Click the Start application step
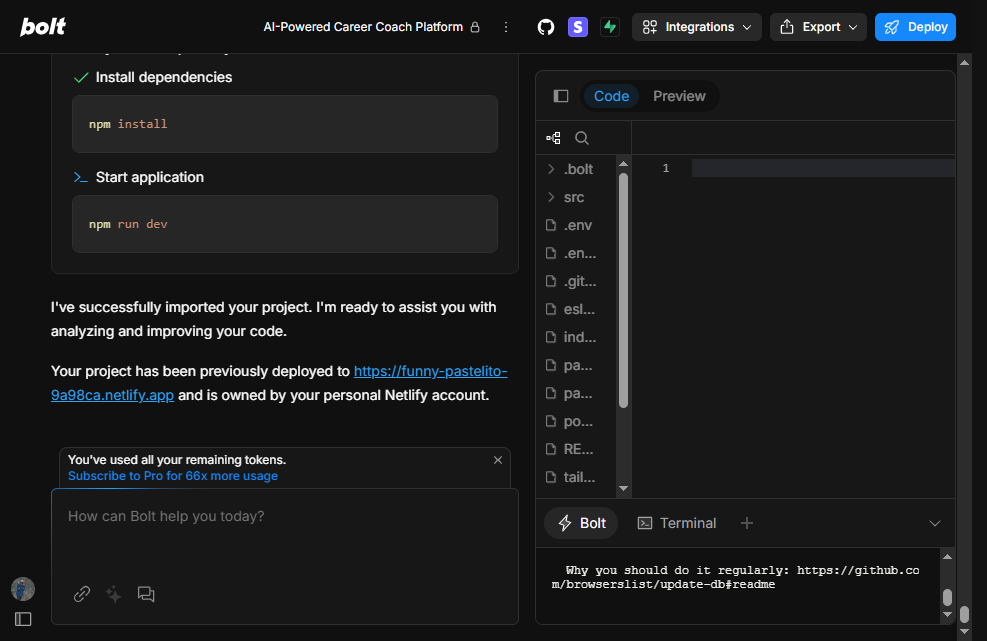The image size is (987, 641). 149,178
